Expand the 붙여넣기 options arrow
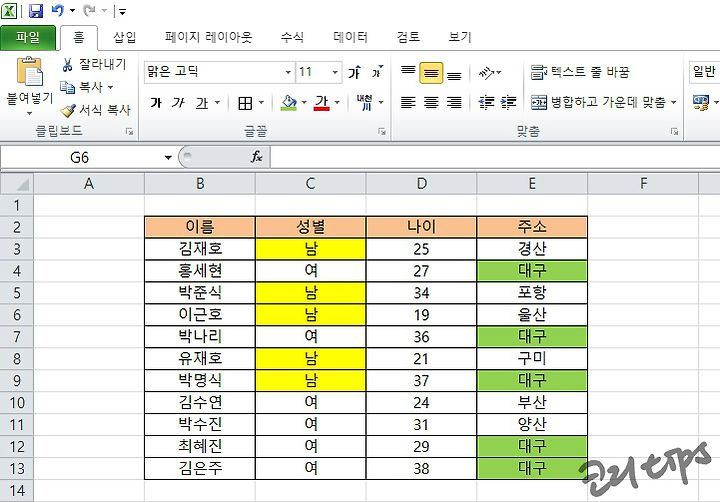Viewport: 720px width, 502px height. click(x=29, y=113)
